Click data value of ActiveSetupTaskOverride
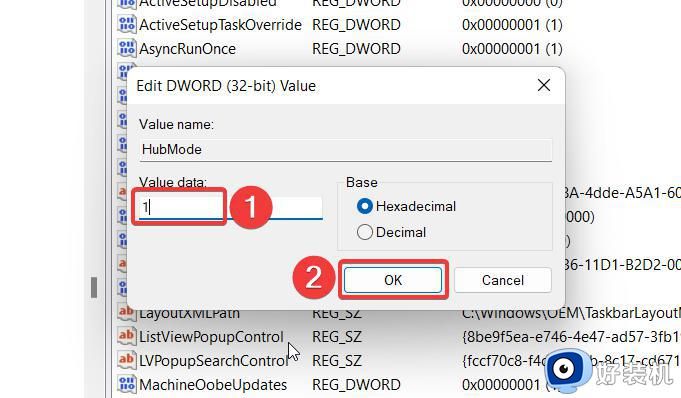The height and width of the screenshot is (398, 681). [512, 25]
